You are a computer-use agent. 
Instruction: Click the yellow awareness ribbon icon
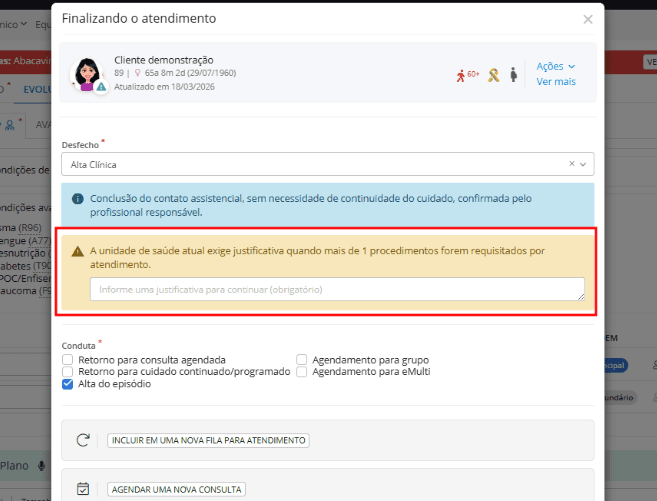pyautogui.click(x=493, y=74)
